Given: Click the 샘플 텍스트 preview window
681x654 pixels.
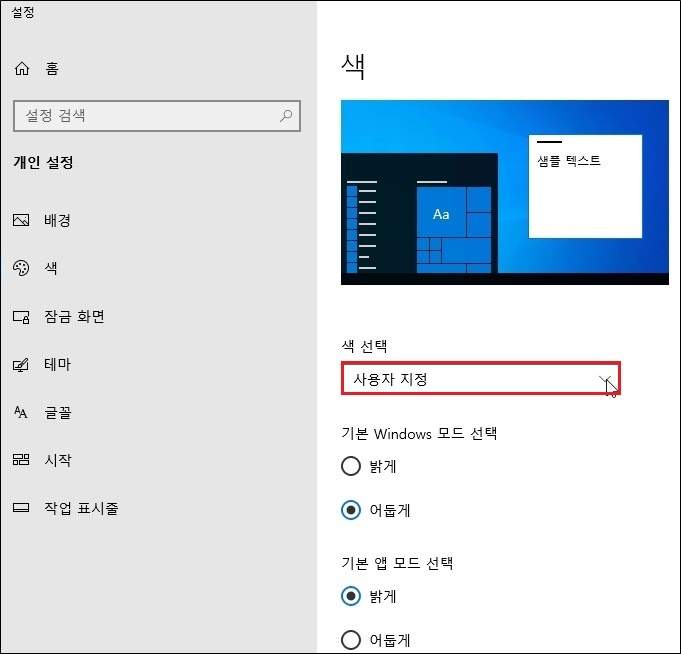Looking at the screenshot, I should click(585, 186).
